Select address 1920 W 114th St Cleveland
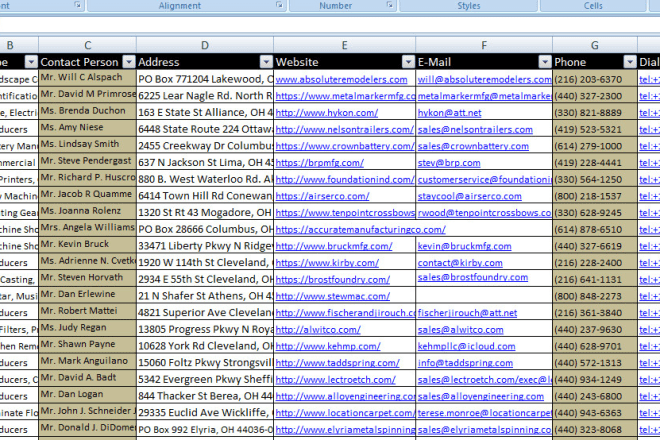This screenshot has width=660, height=440. pyautogui.click(x=205, y=262)
